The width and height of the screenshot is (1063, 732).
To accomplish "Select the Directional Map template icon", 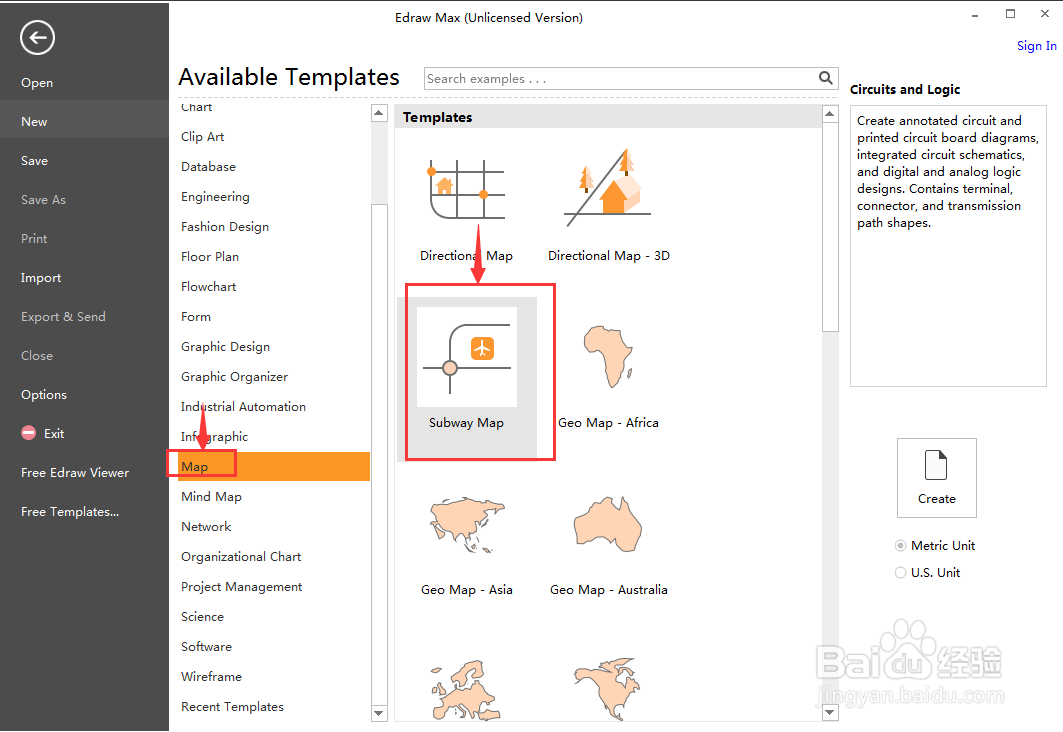I will 467,189.
